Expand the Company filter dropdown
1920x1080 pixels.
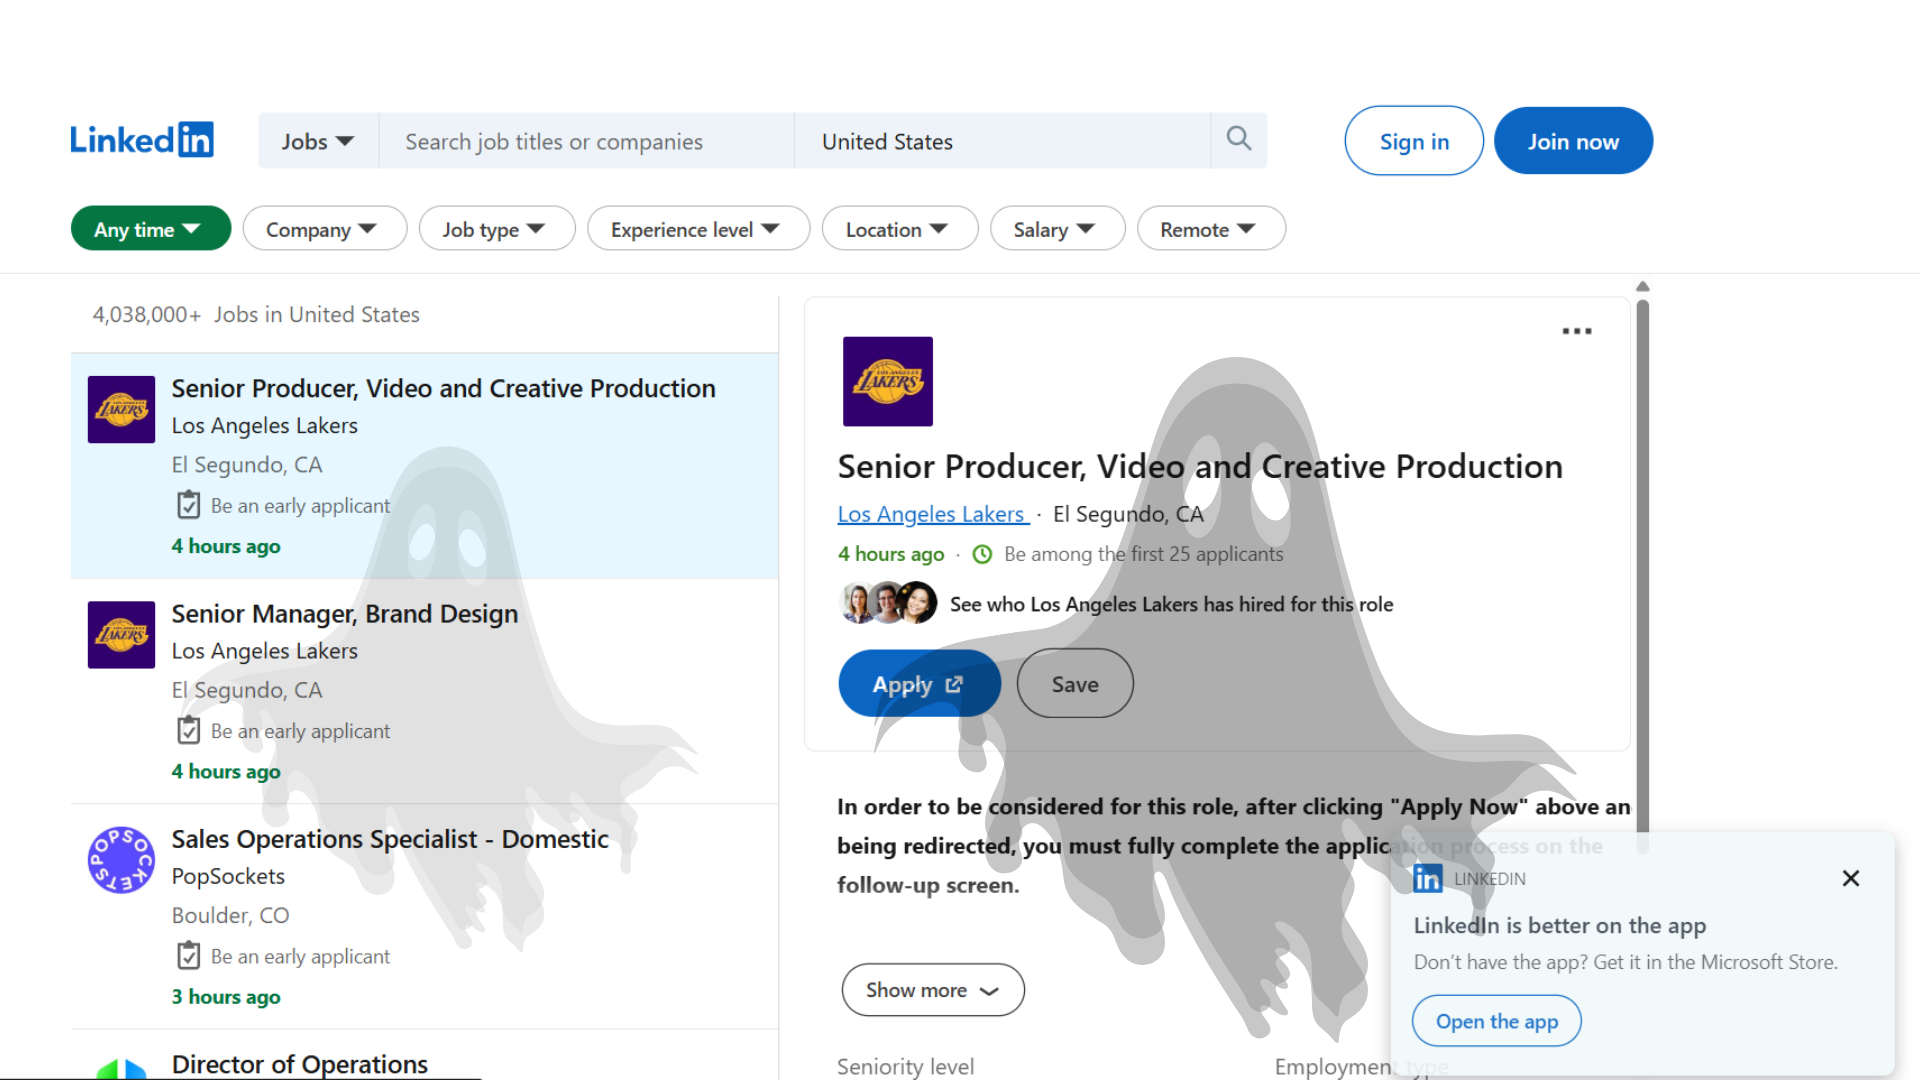point(324,229)
